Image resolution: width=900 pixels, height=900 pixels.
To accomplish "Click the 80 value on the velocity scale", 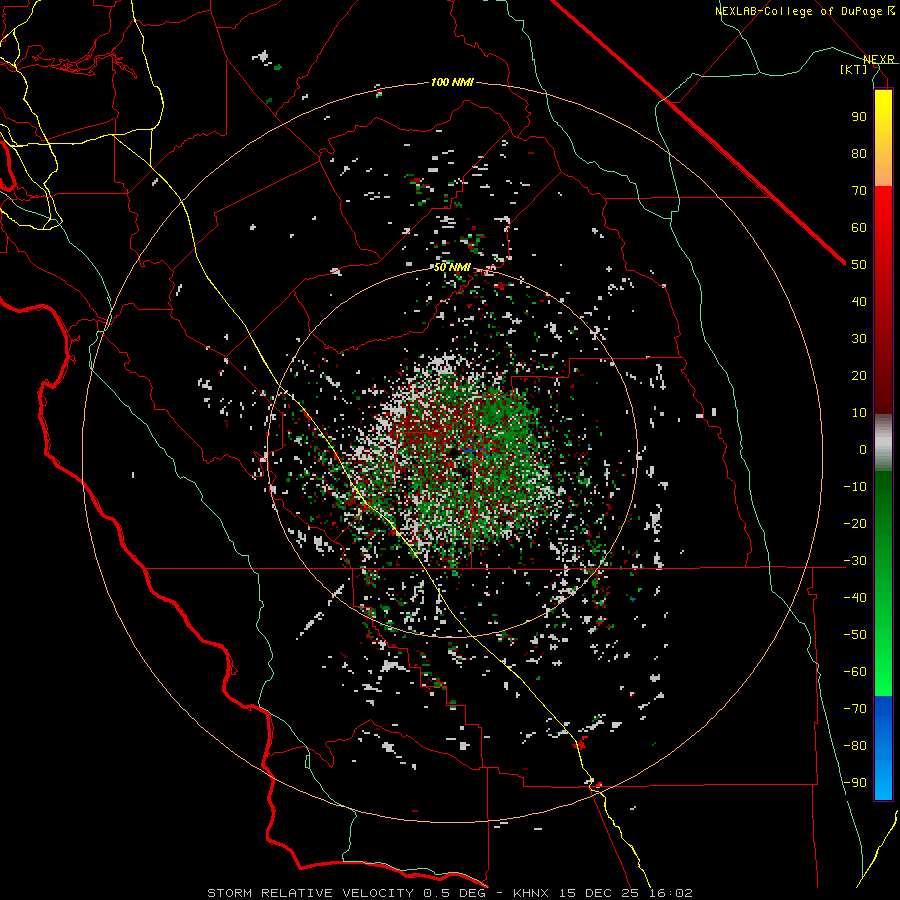I will [x=859, y=153].
